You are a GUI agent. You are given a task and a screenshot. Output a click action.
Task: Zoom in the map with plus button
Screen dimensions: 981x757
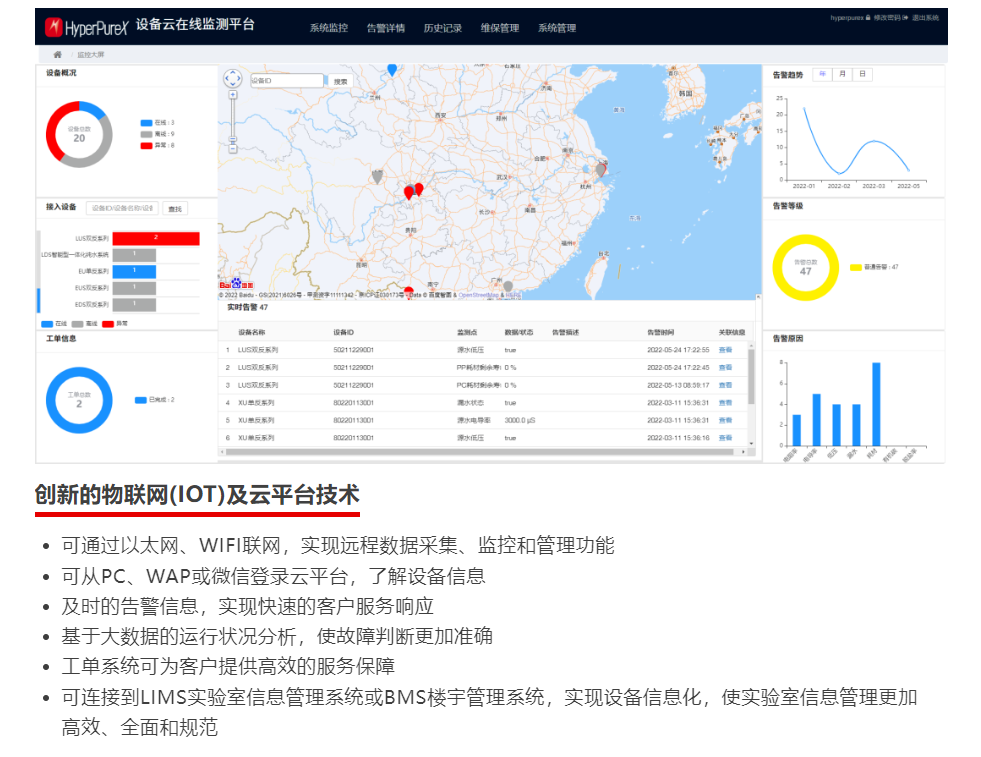point(233,96)
